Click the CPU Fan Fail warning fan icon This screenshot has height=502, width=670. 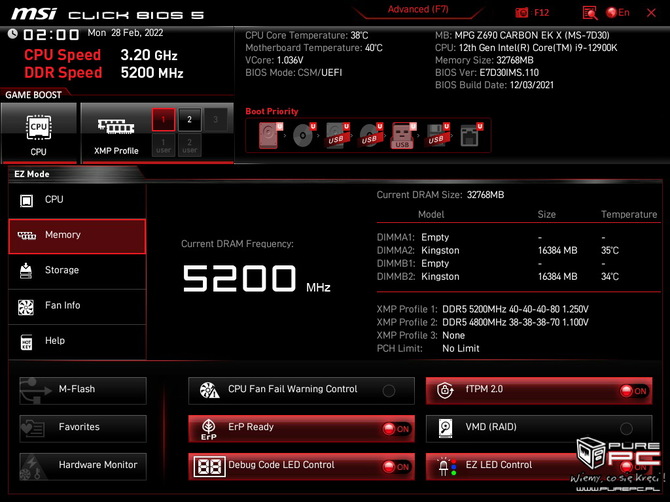pyautogui.click(x=209, y=390)
